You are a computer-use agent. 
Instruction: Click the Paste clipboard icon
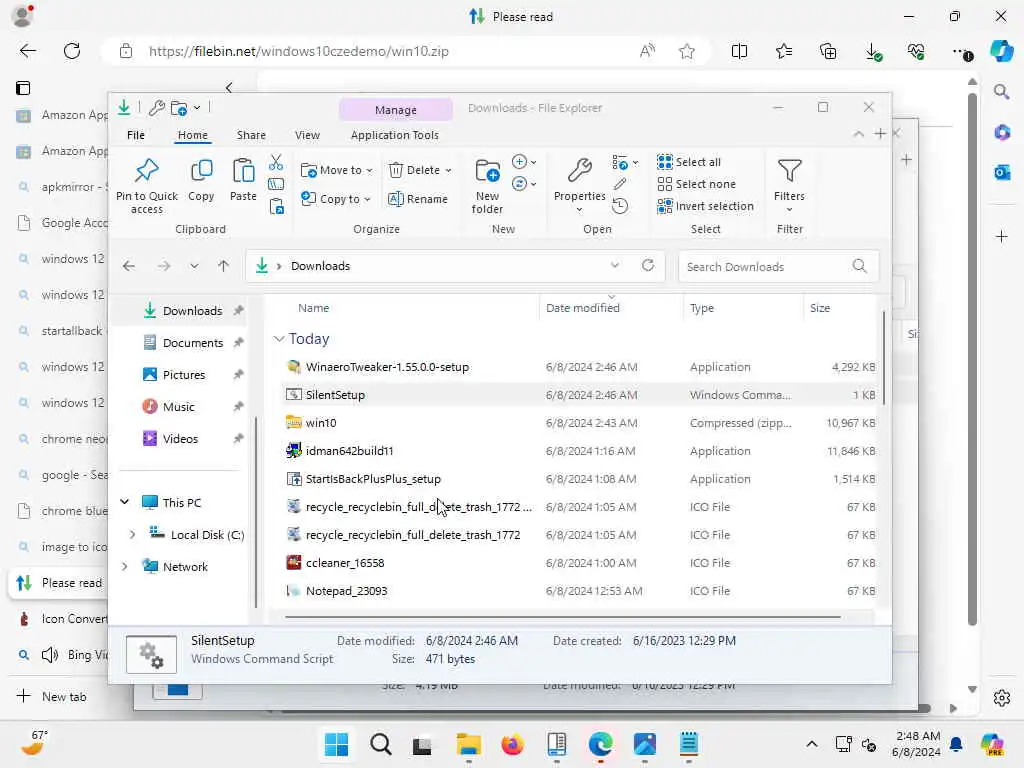pyautogui.click(x=243, y=172)
